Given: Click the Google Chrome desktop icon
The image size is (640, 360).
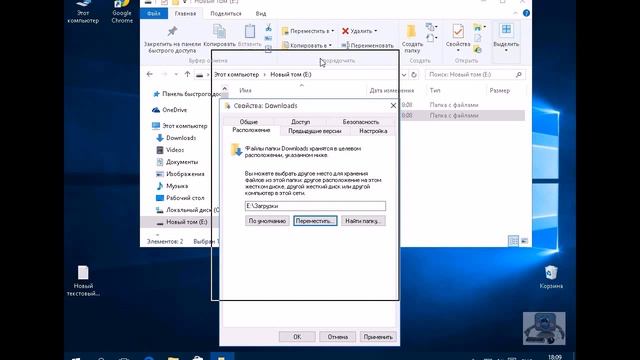Looking at the screenshot, I should [122, 12].
